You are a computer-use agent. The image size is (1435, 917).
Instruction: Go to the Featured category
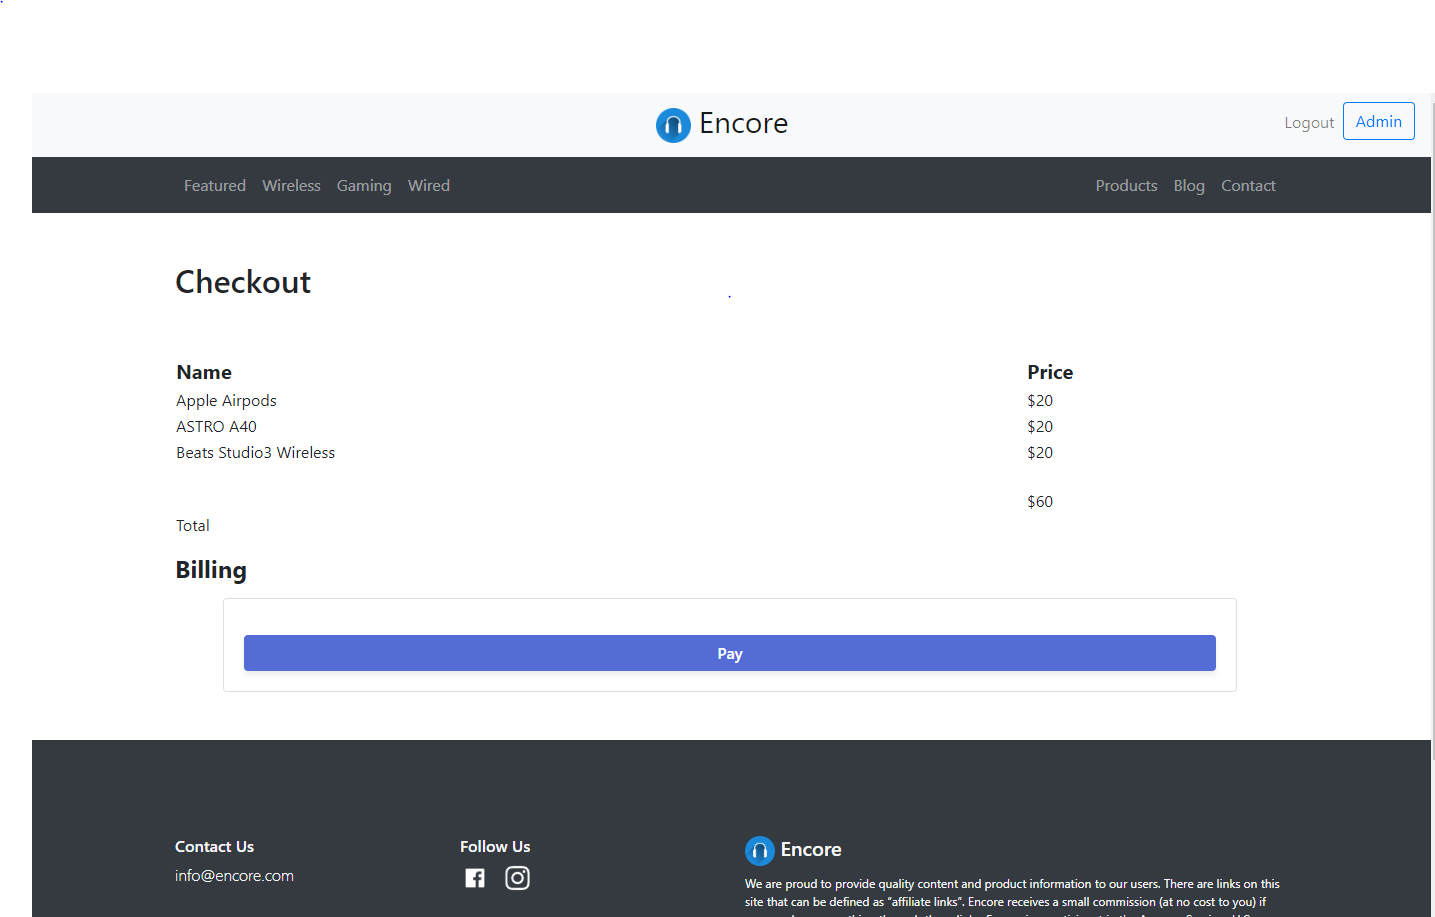[215, 185]
